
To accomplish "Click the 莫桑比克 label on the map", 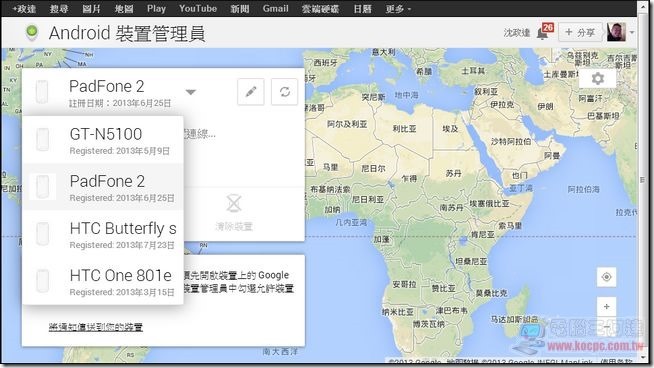I will coord(492,293).
